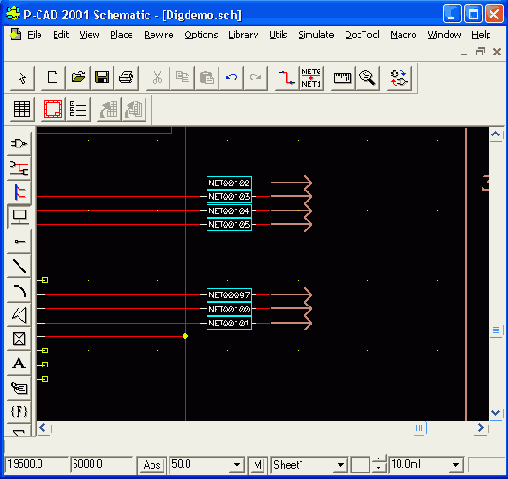Select the place part gate tool
This screenshot has height=479, width=508.
click(19, 144)
